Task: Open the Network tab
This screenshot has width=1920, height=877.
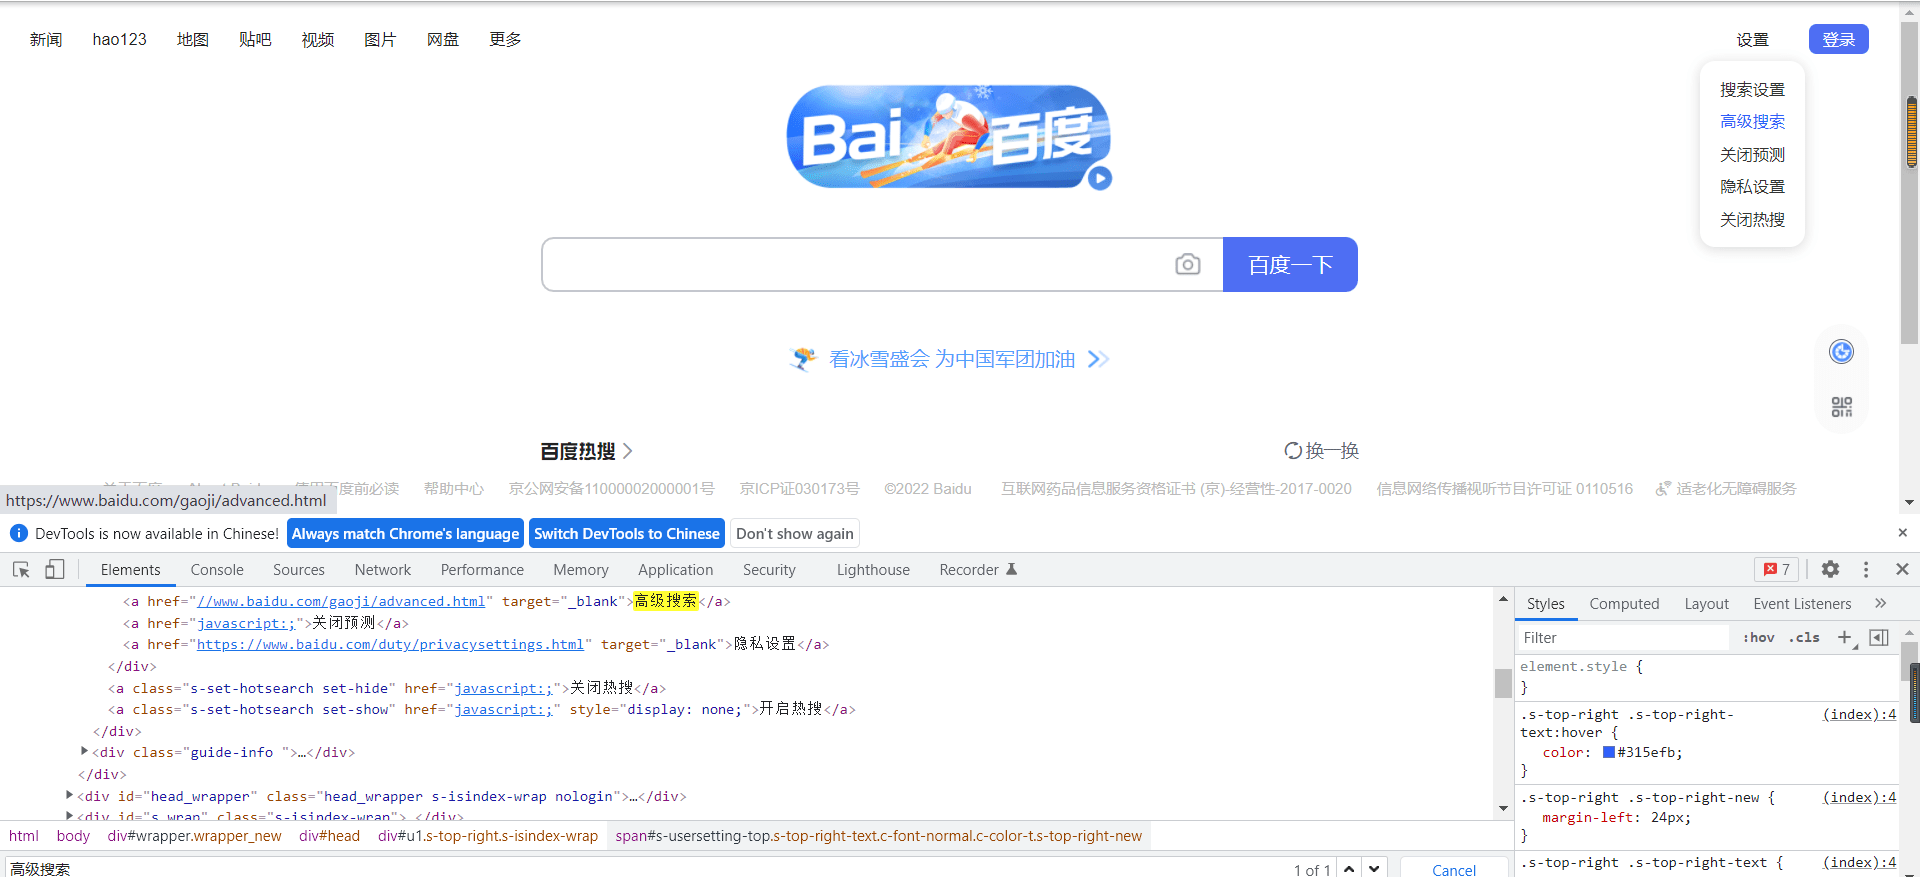Action: pyautogui.click(x=383, y=569)
